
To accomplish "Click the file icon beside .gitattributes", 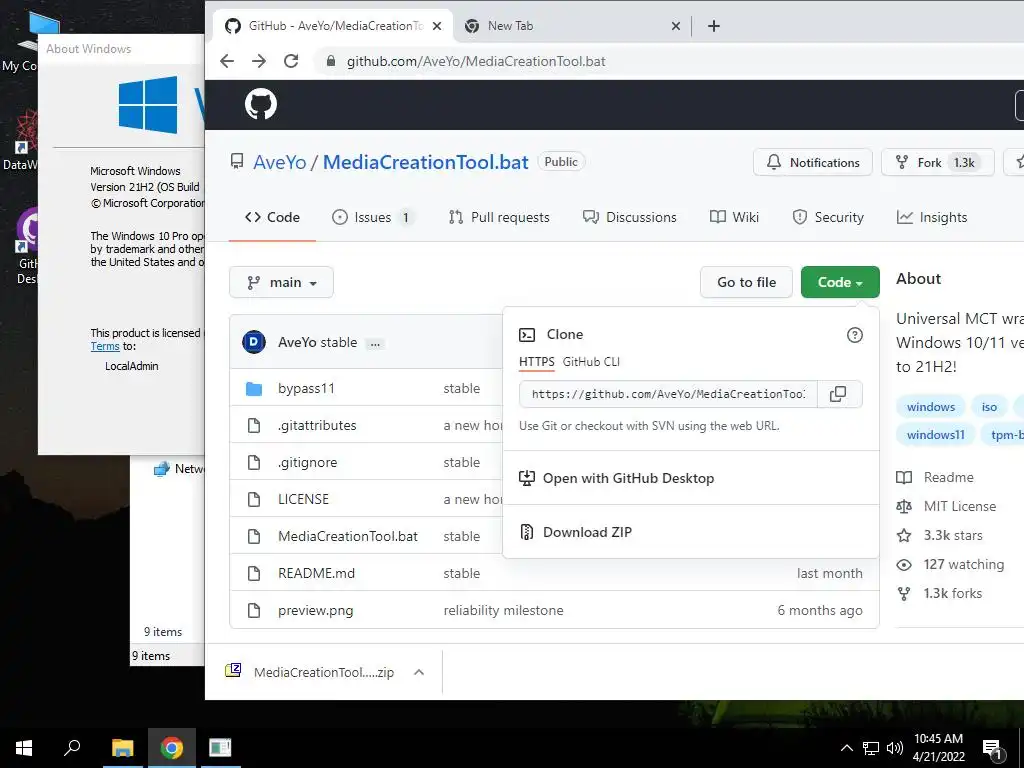I will click(x=254, y=426).
